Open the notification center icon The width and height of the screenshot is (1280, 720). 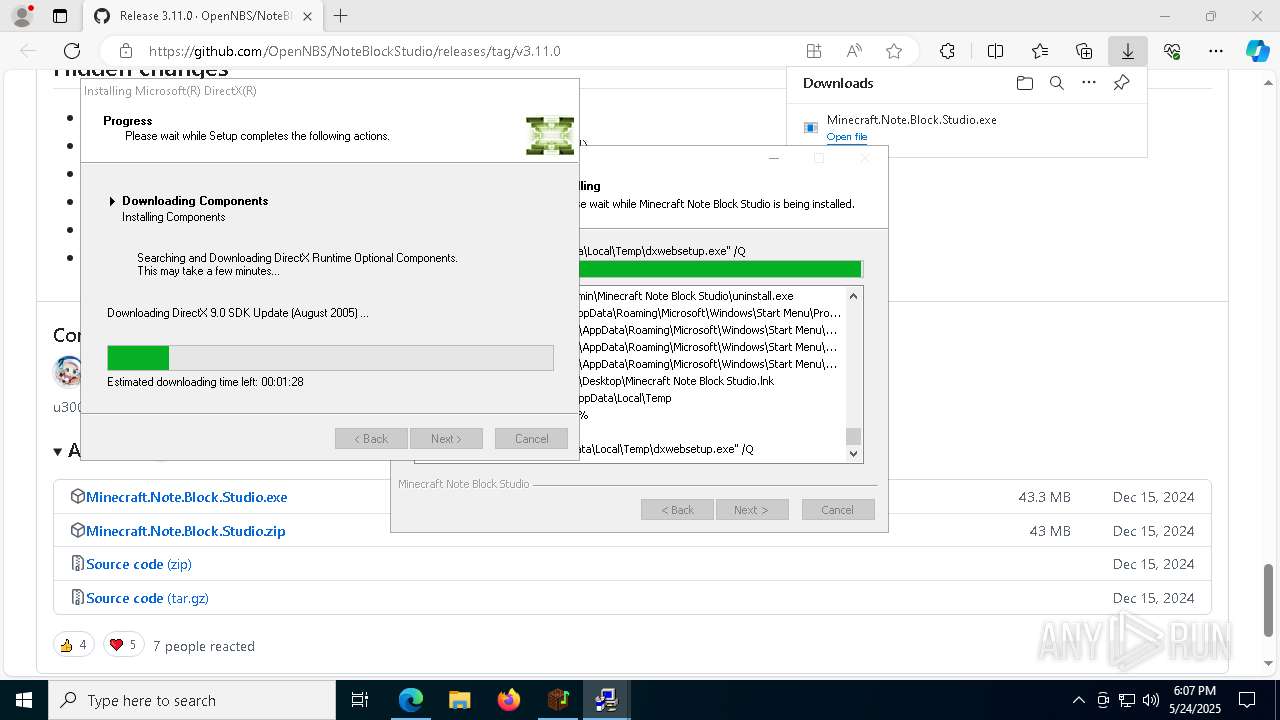tap(1247, 700)
